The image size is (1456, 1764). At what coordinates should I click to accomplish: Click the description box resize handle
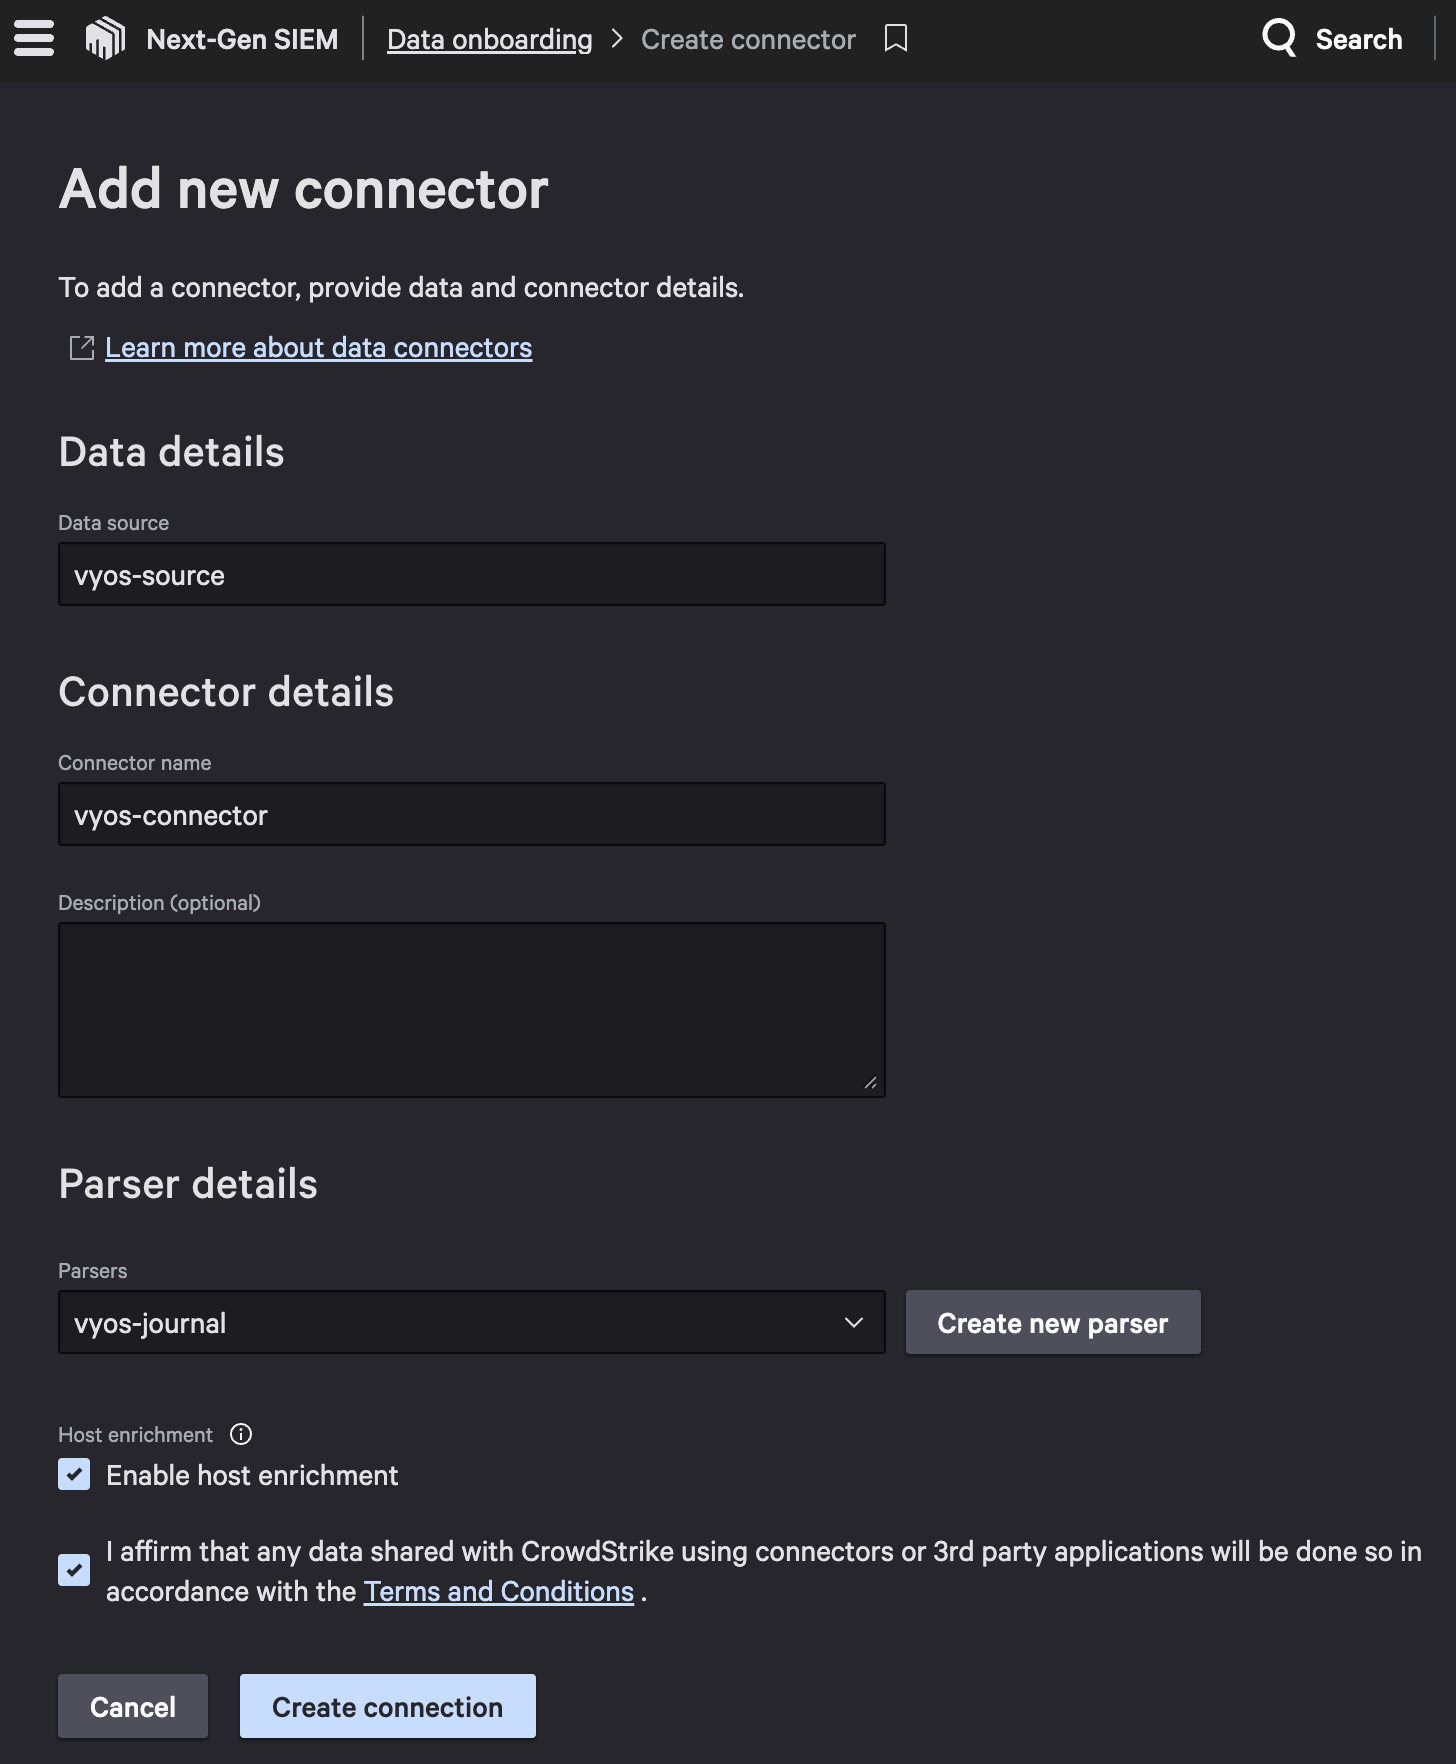871,1083
